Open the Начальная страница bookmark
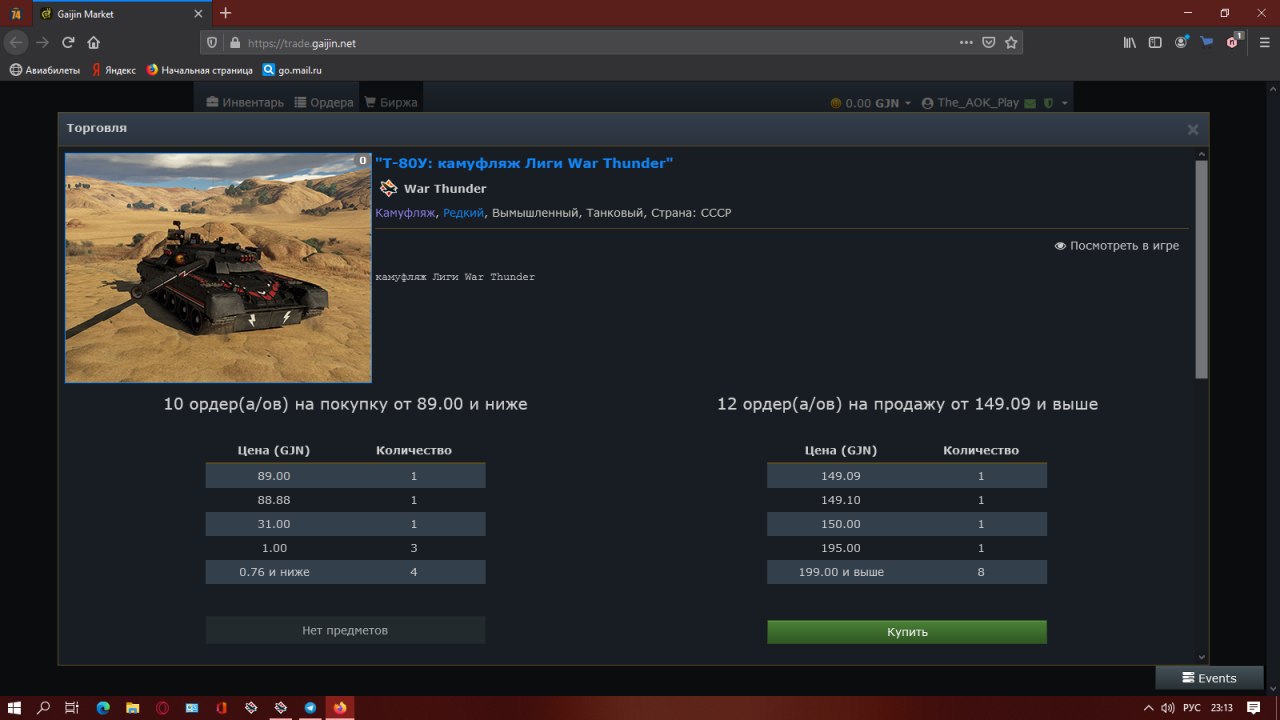This screenshot has width=1280, height=720. [x=199, y=70]
